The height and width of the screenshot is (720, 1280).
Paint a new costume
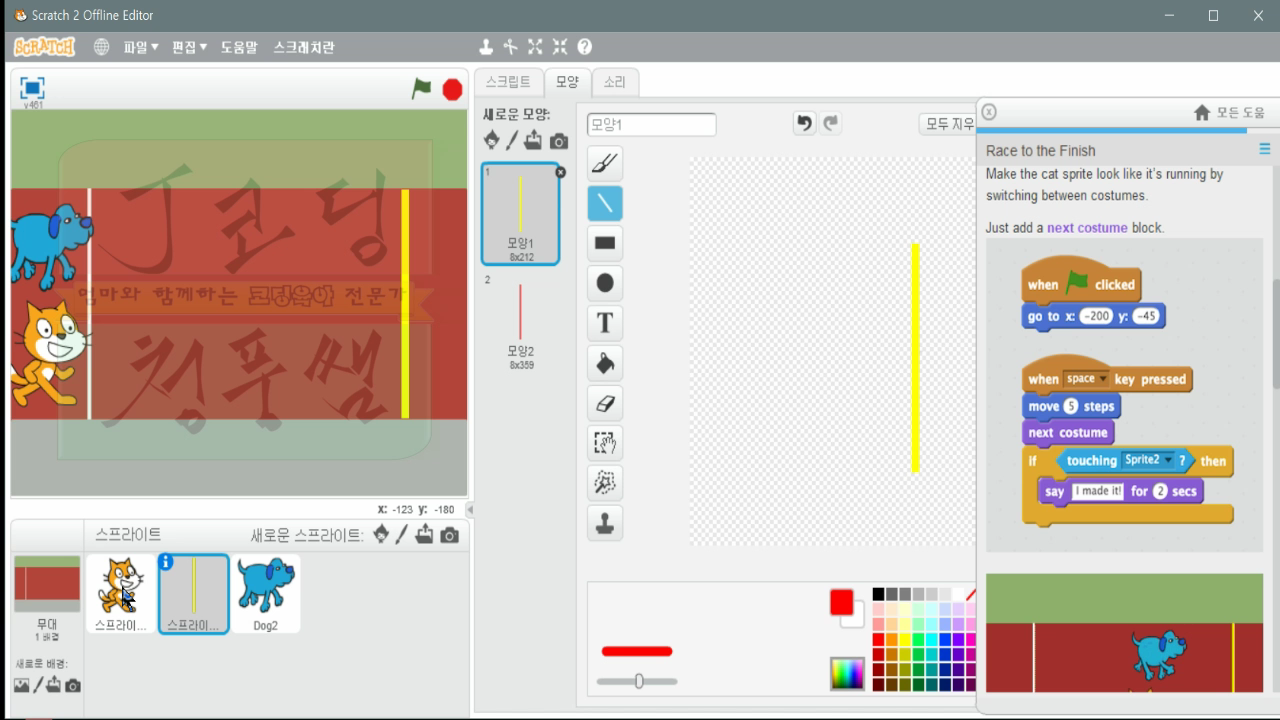(512, 141)
